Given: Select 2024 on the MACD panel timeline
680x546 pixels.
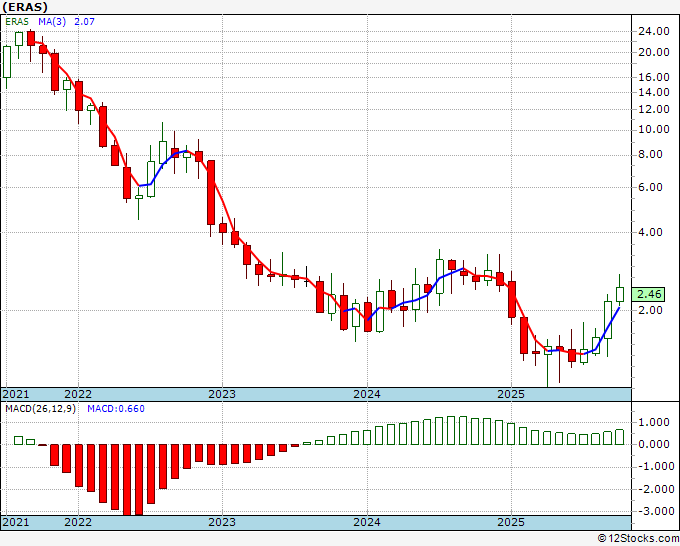Looking at the screenshot, I should (x=367, y=522).
